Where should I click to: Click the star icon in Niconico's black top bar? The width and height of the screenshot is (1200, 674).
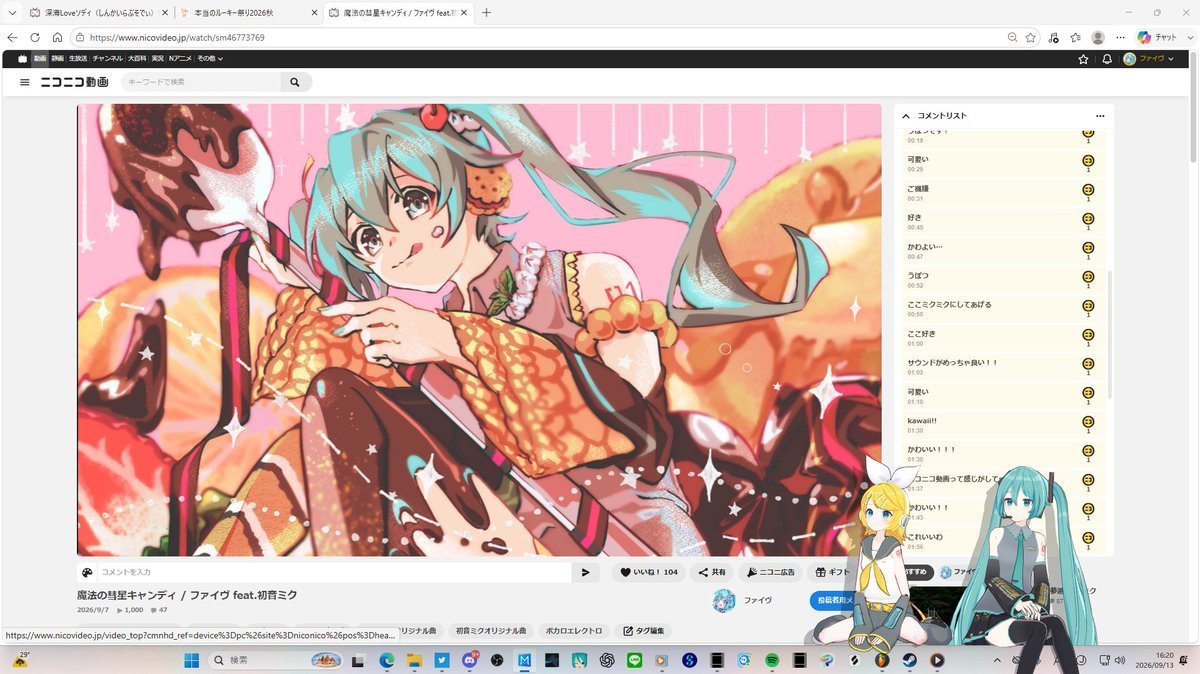(1083, 59)
